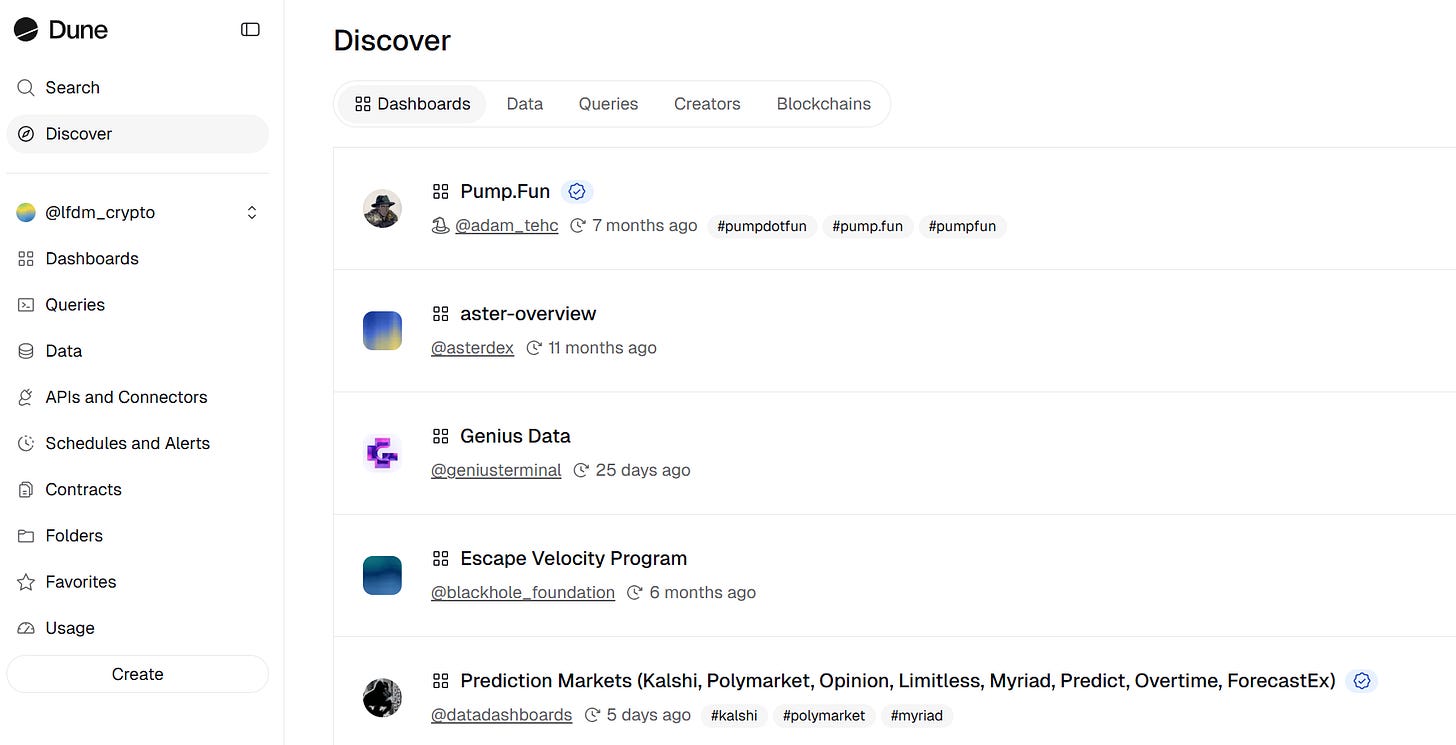
Task: Select Discover in the sidebar
Action: coord(137,134)
